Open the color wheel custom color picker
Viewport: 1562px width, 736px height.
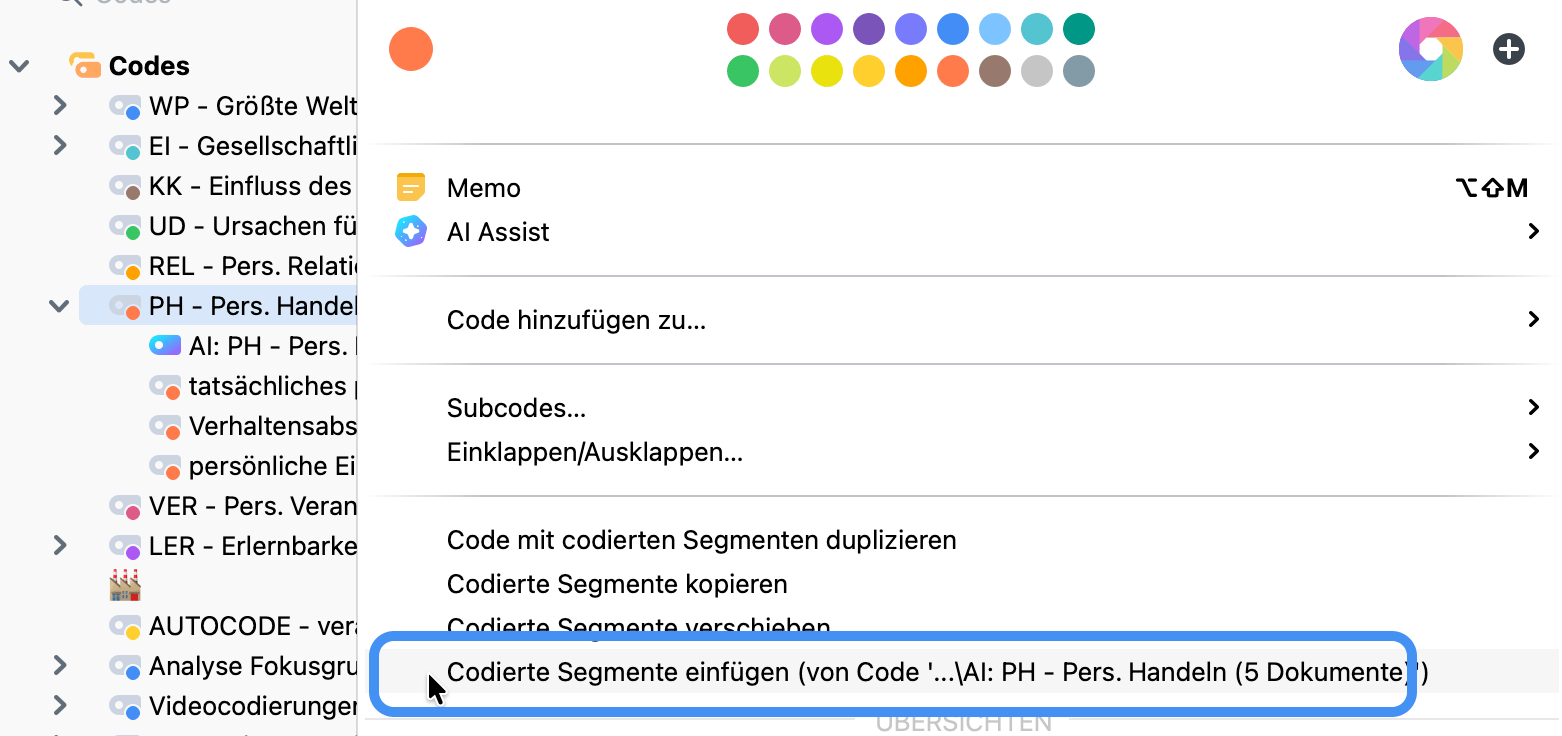coord(1430,48)
